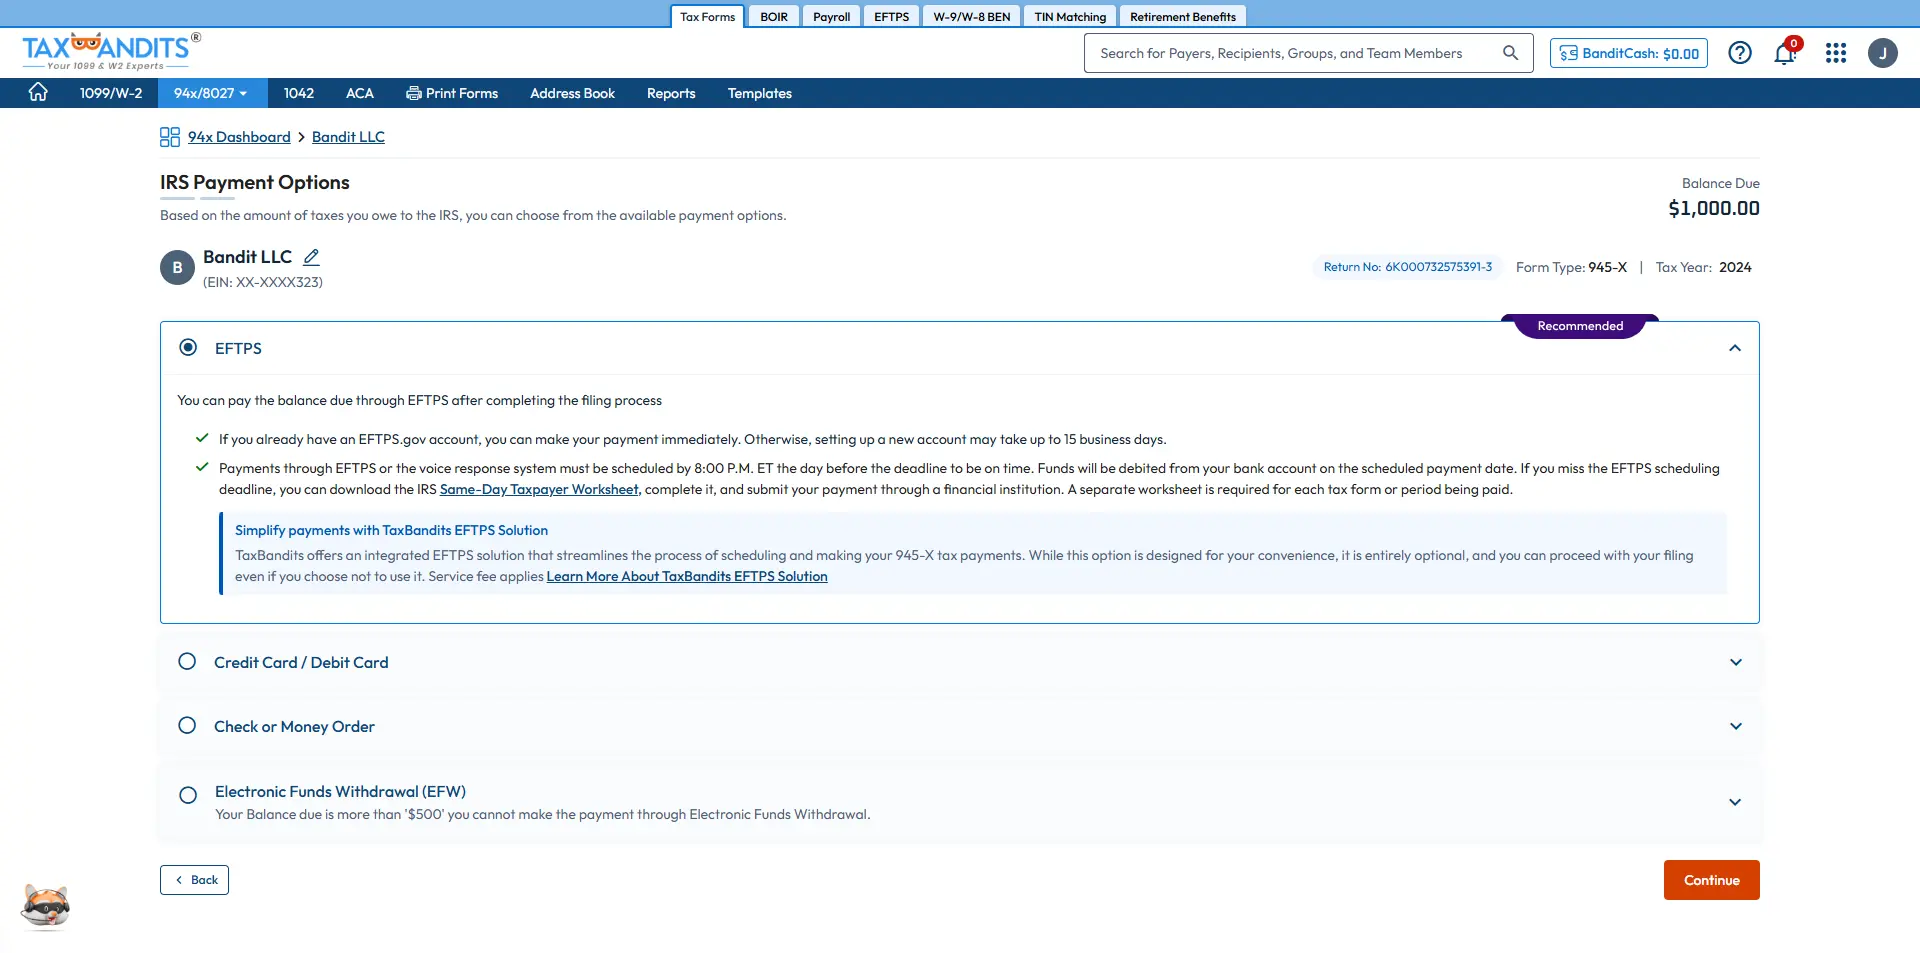
Task: Switch to the Tax Forms tab
Action: pyautogui.click(x=707, y=17)
